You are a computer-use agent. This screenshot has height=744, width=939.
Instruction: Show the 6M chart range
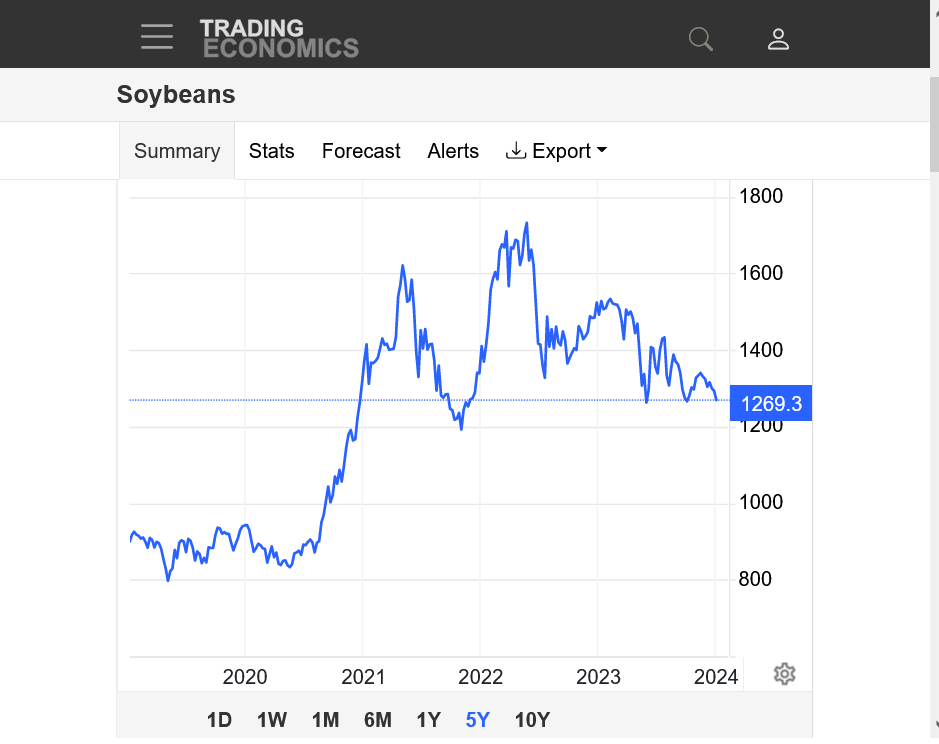(x=378, y=720)
